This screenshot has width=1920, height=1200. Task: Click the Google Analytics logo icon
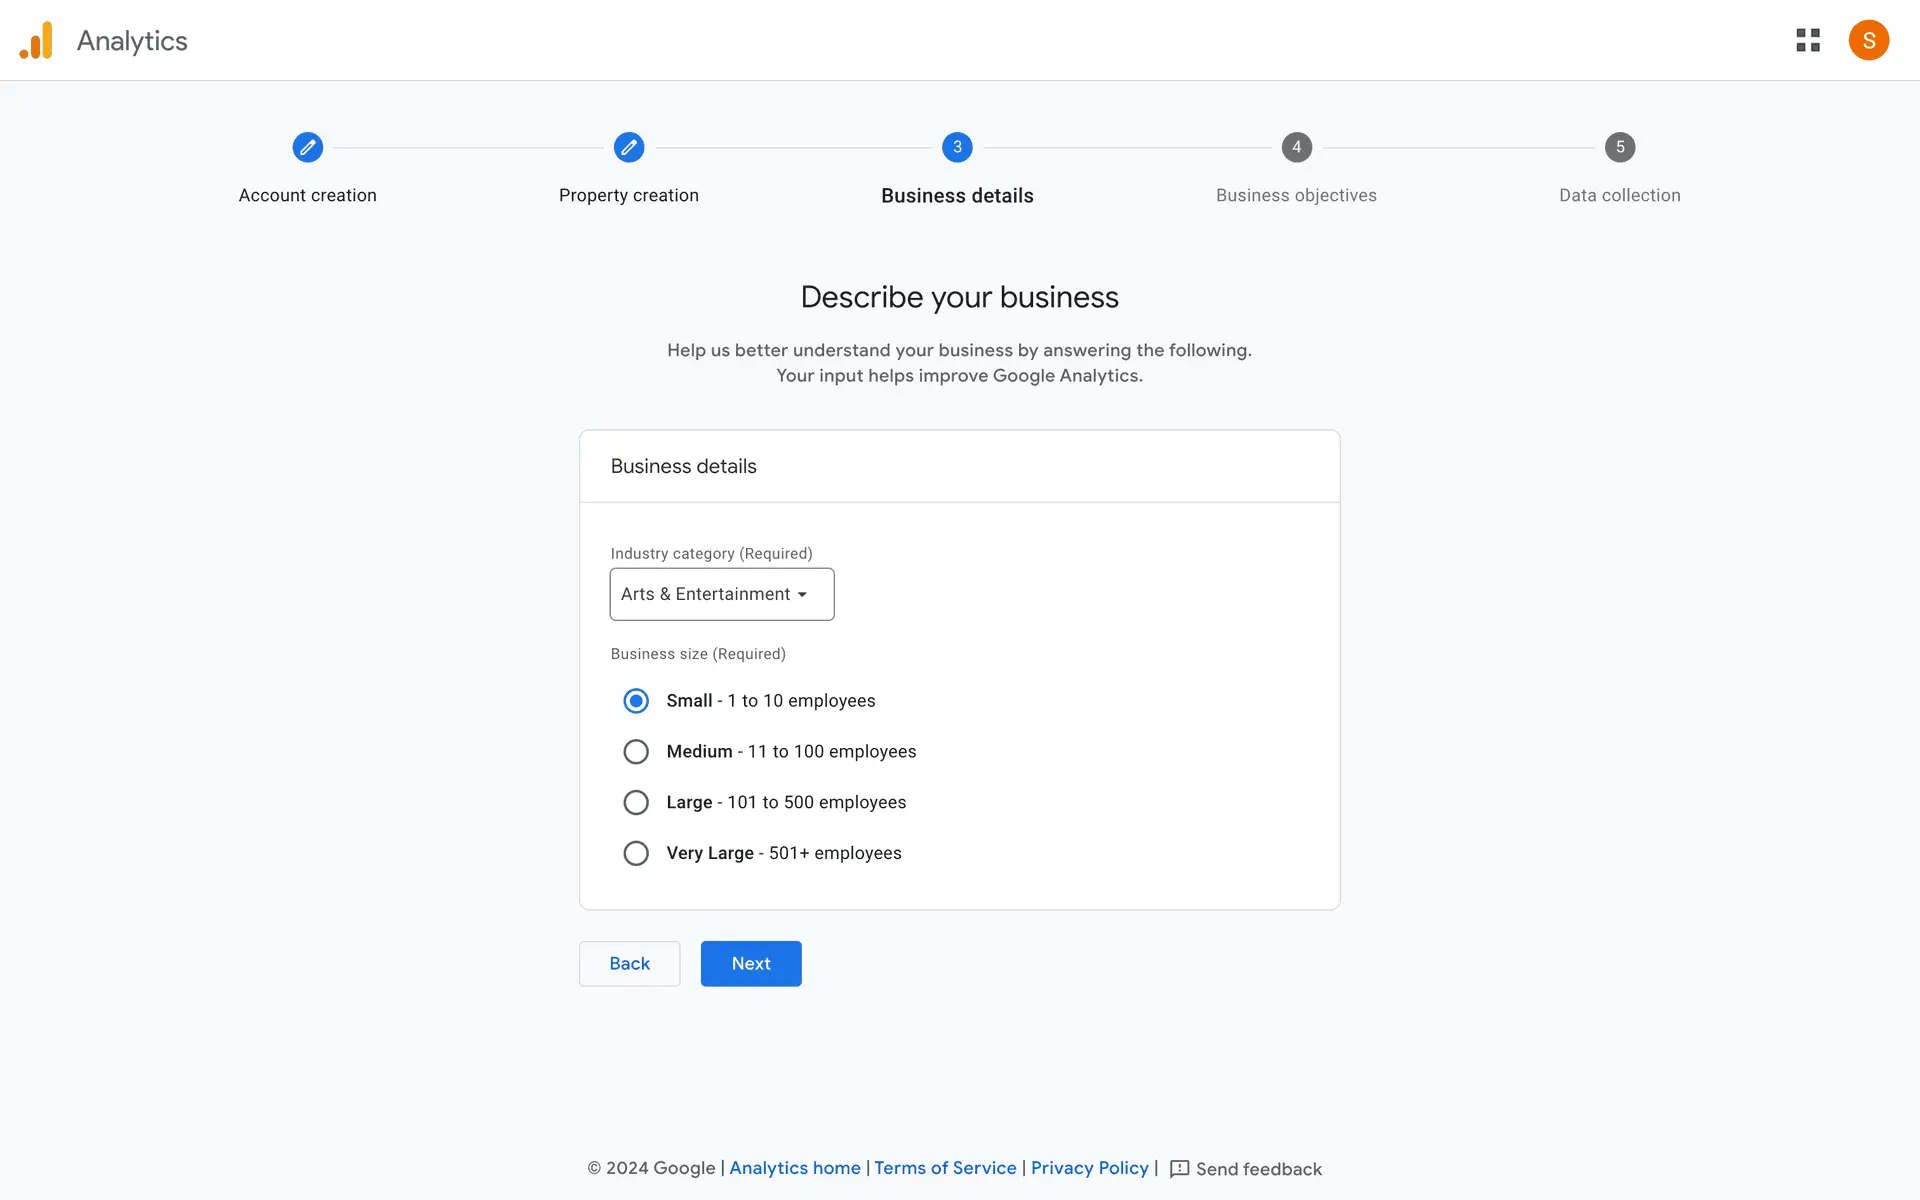pos(36,41)
